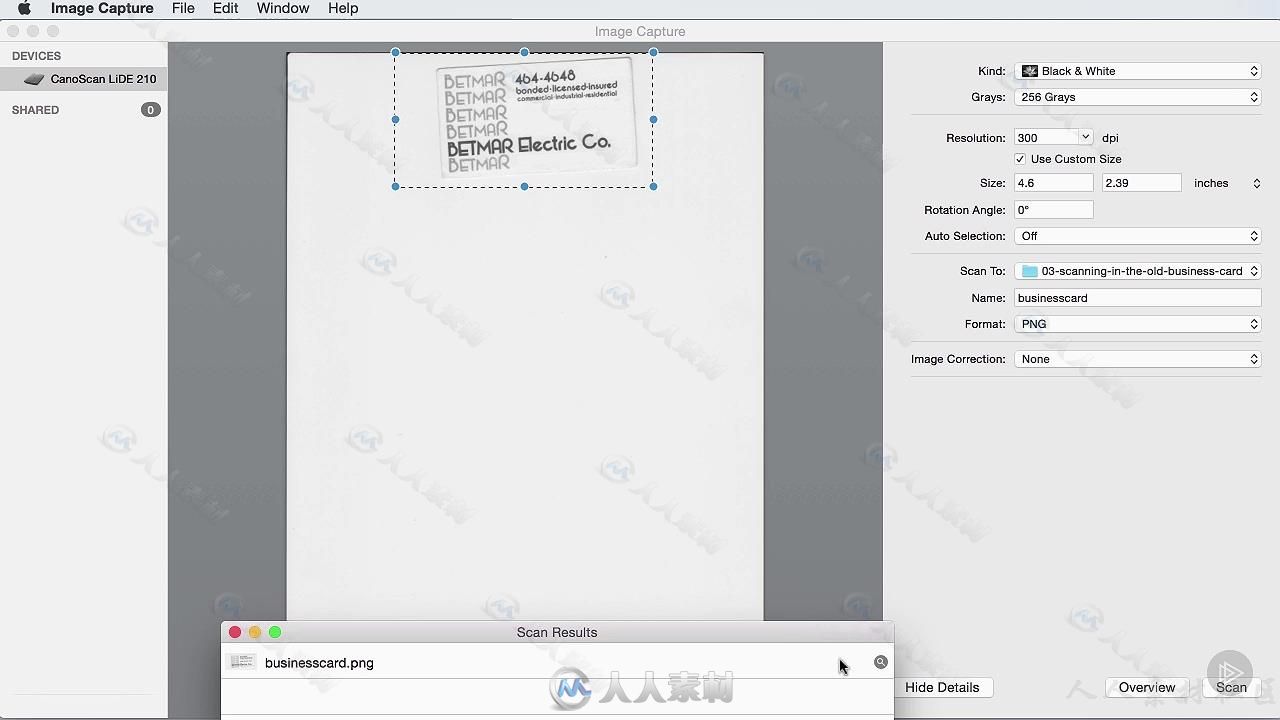This screenshot has width=1280, height=720.
Task: Open the Format dropdown showing PNG
Action: pyautogui.click(x=1138, y=324)
